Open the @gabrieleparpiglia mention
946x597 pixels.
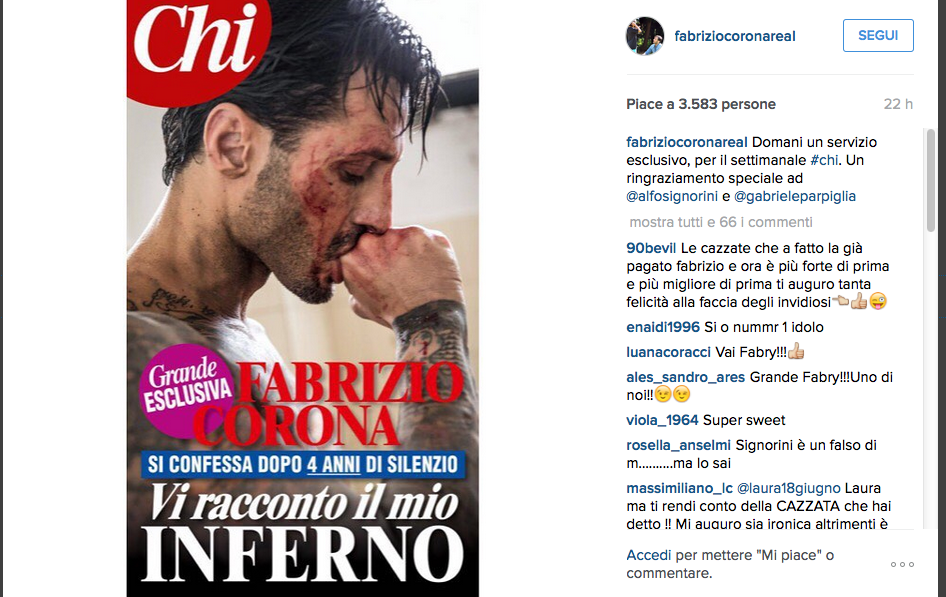pyautogui.click(x=795, y=197)
